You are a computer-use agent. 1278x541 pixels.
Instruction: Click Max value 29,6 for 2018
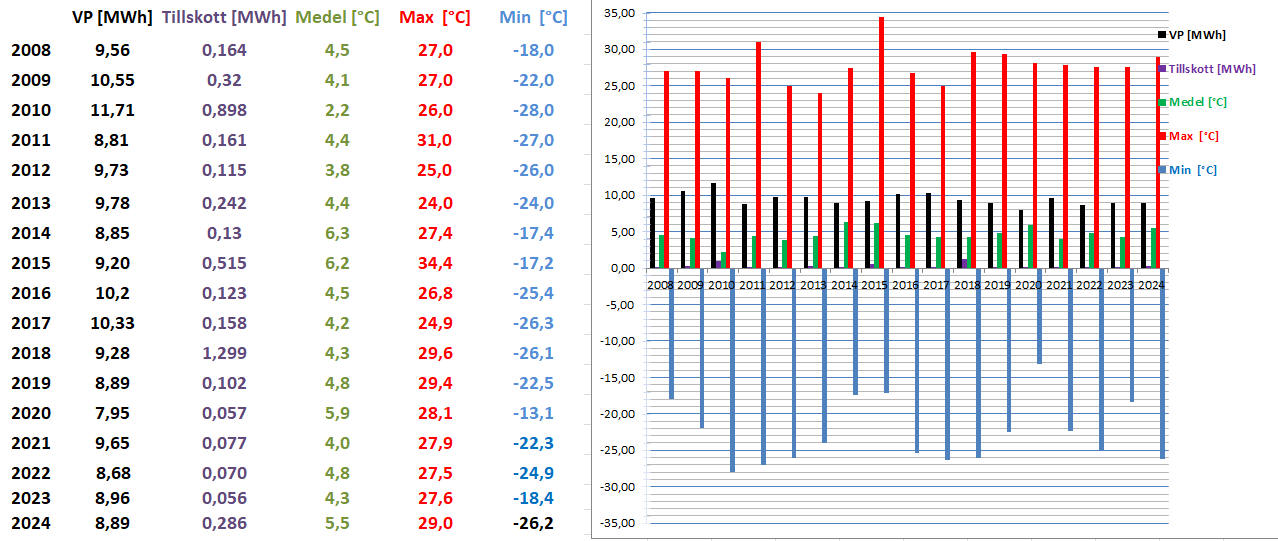pyautogui.click(x=435, y=353)
